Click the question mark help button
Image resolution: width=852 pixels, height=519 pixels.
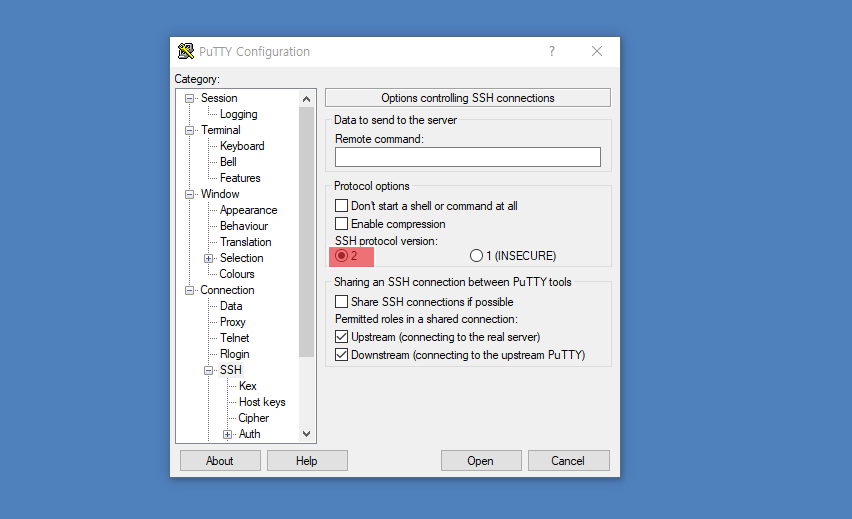[x=552, y=51]
